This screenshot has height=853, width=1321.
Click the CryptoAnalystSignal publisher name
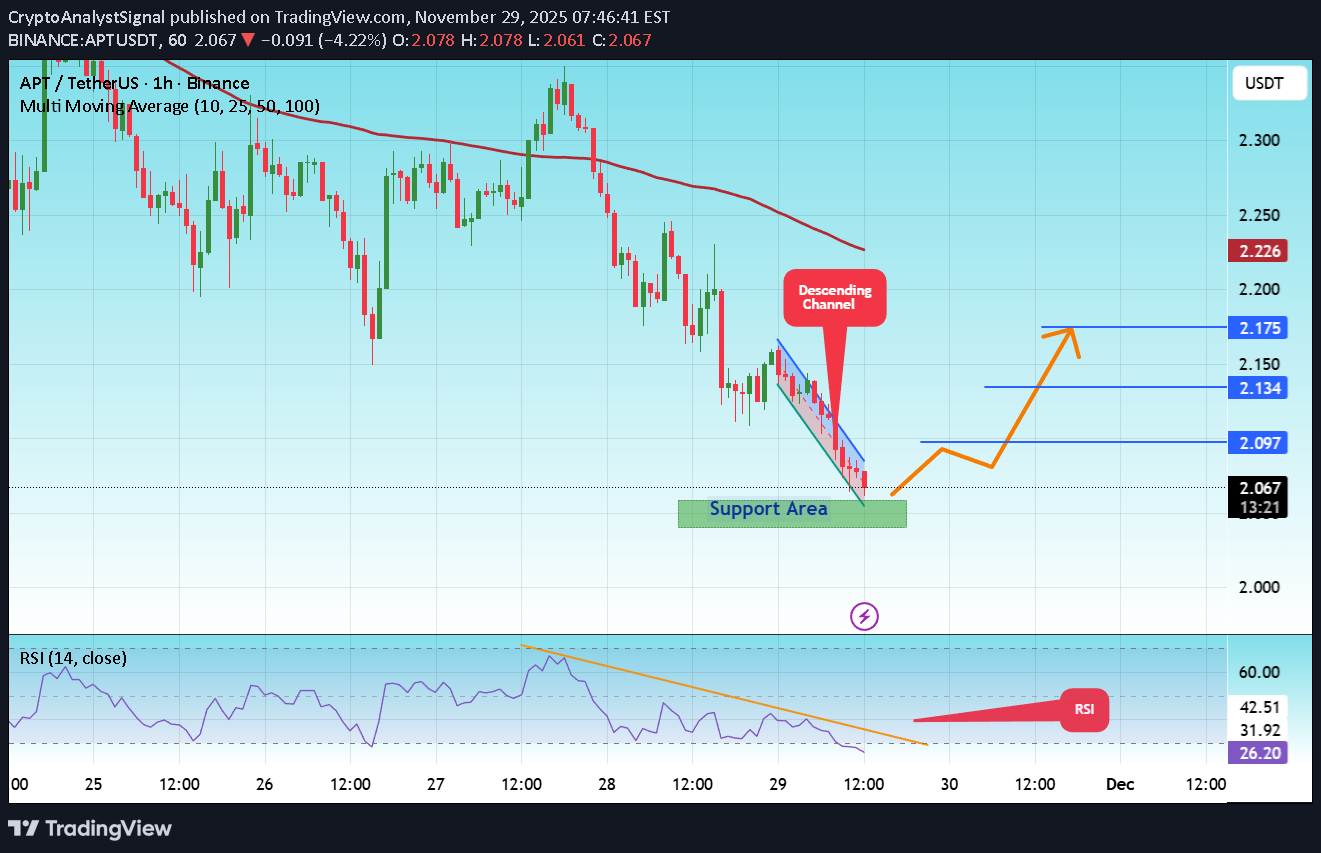(x=85, y=17)
